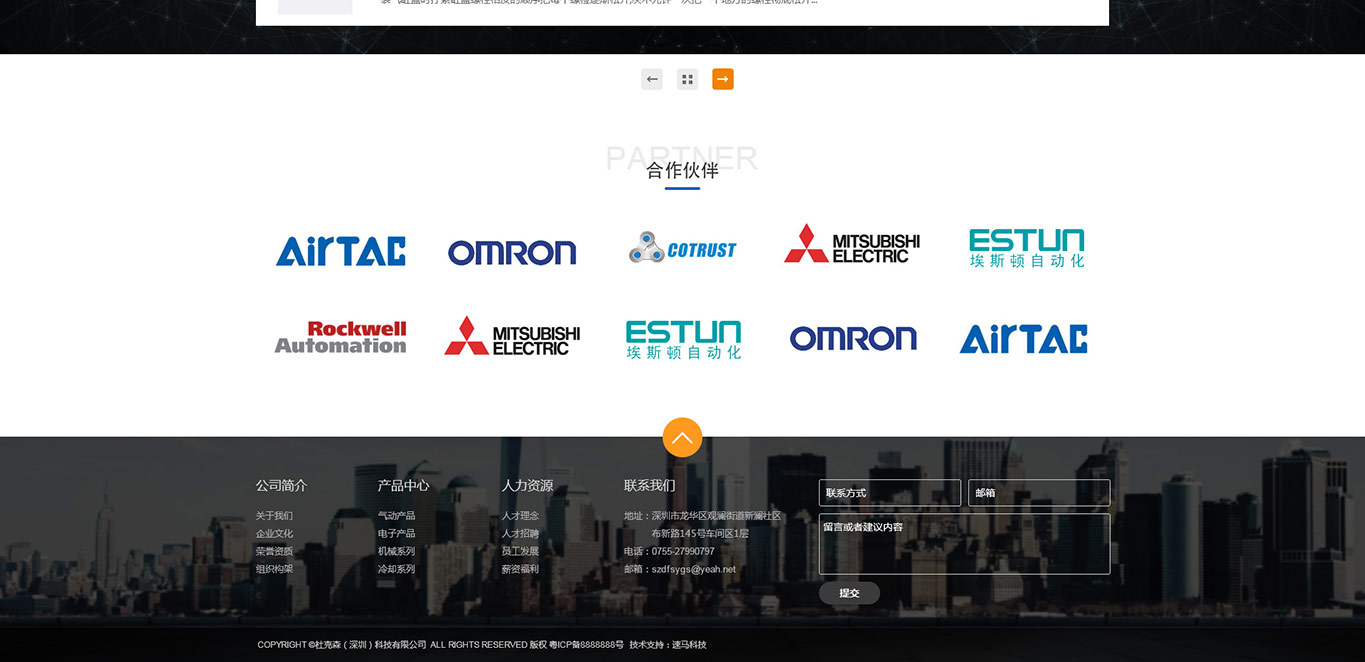Visit 荣誉资质 footer link
1365x662 pixels.
point(274,551)
